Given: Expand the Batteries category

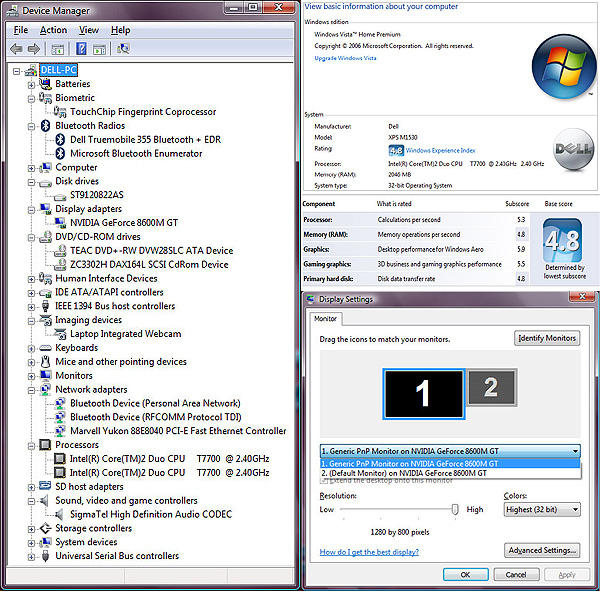Looking at the screenshot, I should (31, 85).
